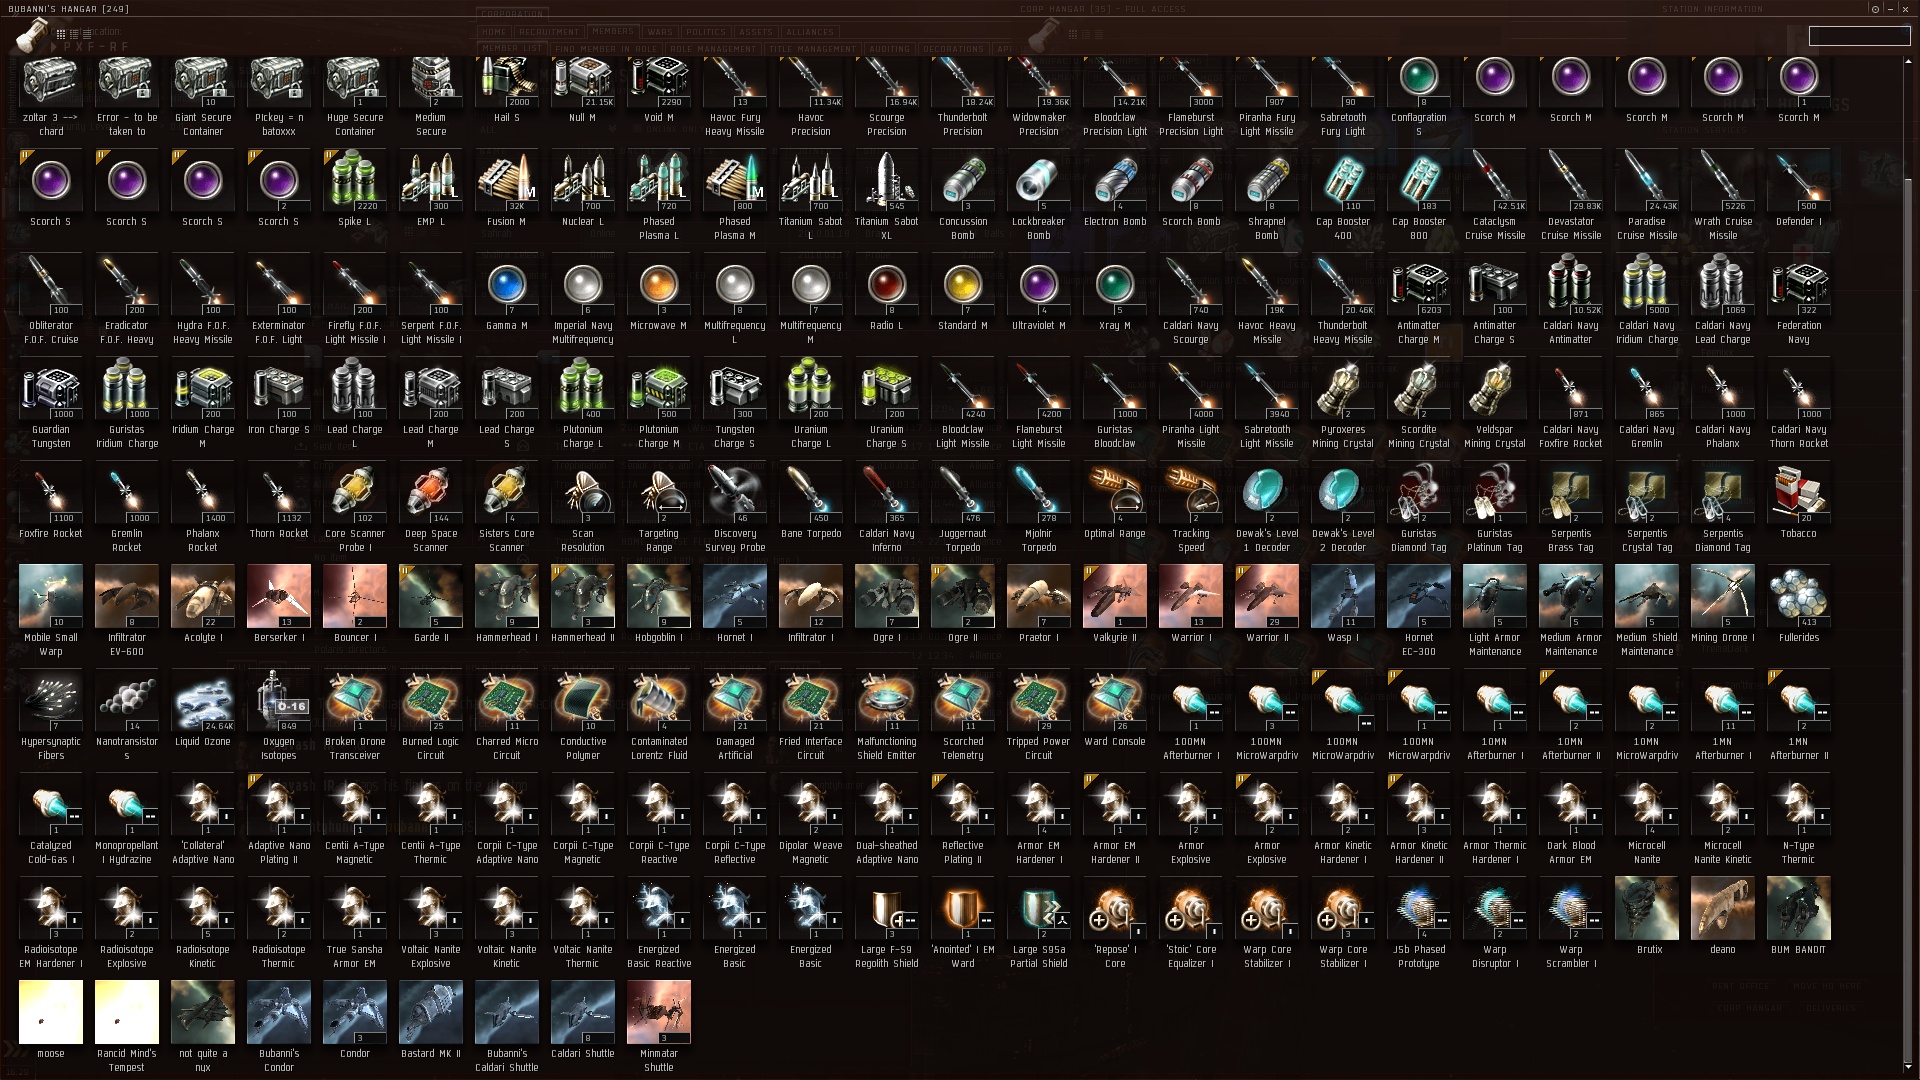Image resolution: width=1920 pixels, height=1080 pixels.
Task: Select the Core Scanner Probe I stack
Action: click(x=355, y=507)
